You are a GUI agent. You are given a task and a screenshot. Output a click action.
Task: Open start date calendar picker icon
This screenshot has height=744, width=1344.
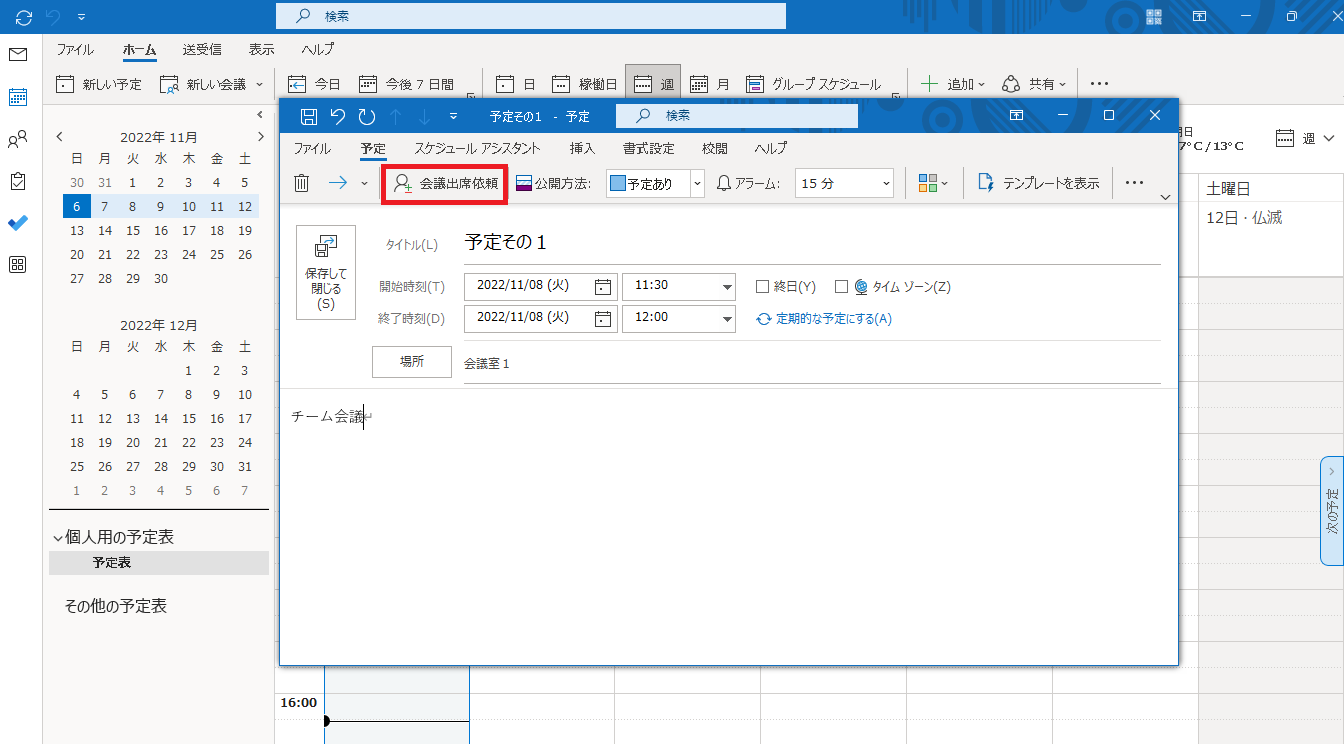click(x=603, y=287)
